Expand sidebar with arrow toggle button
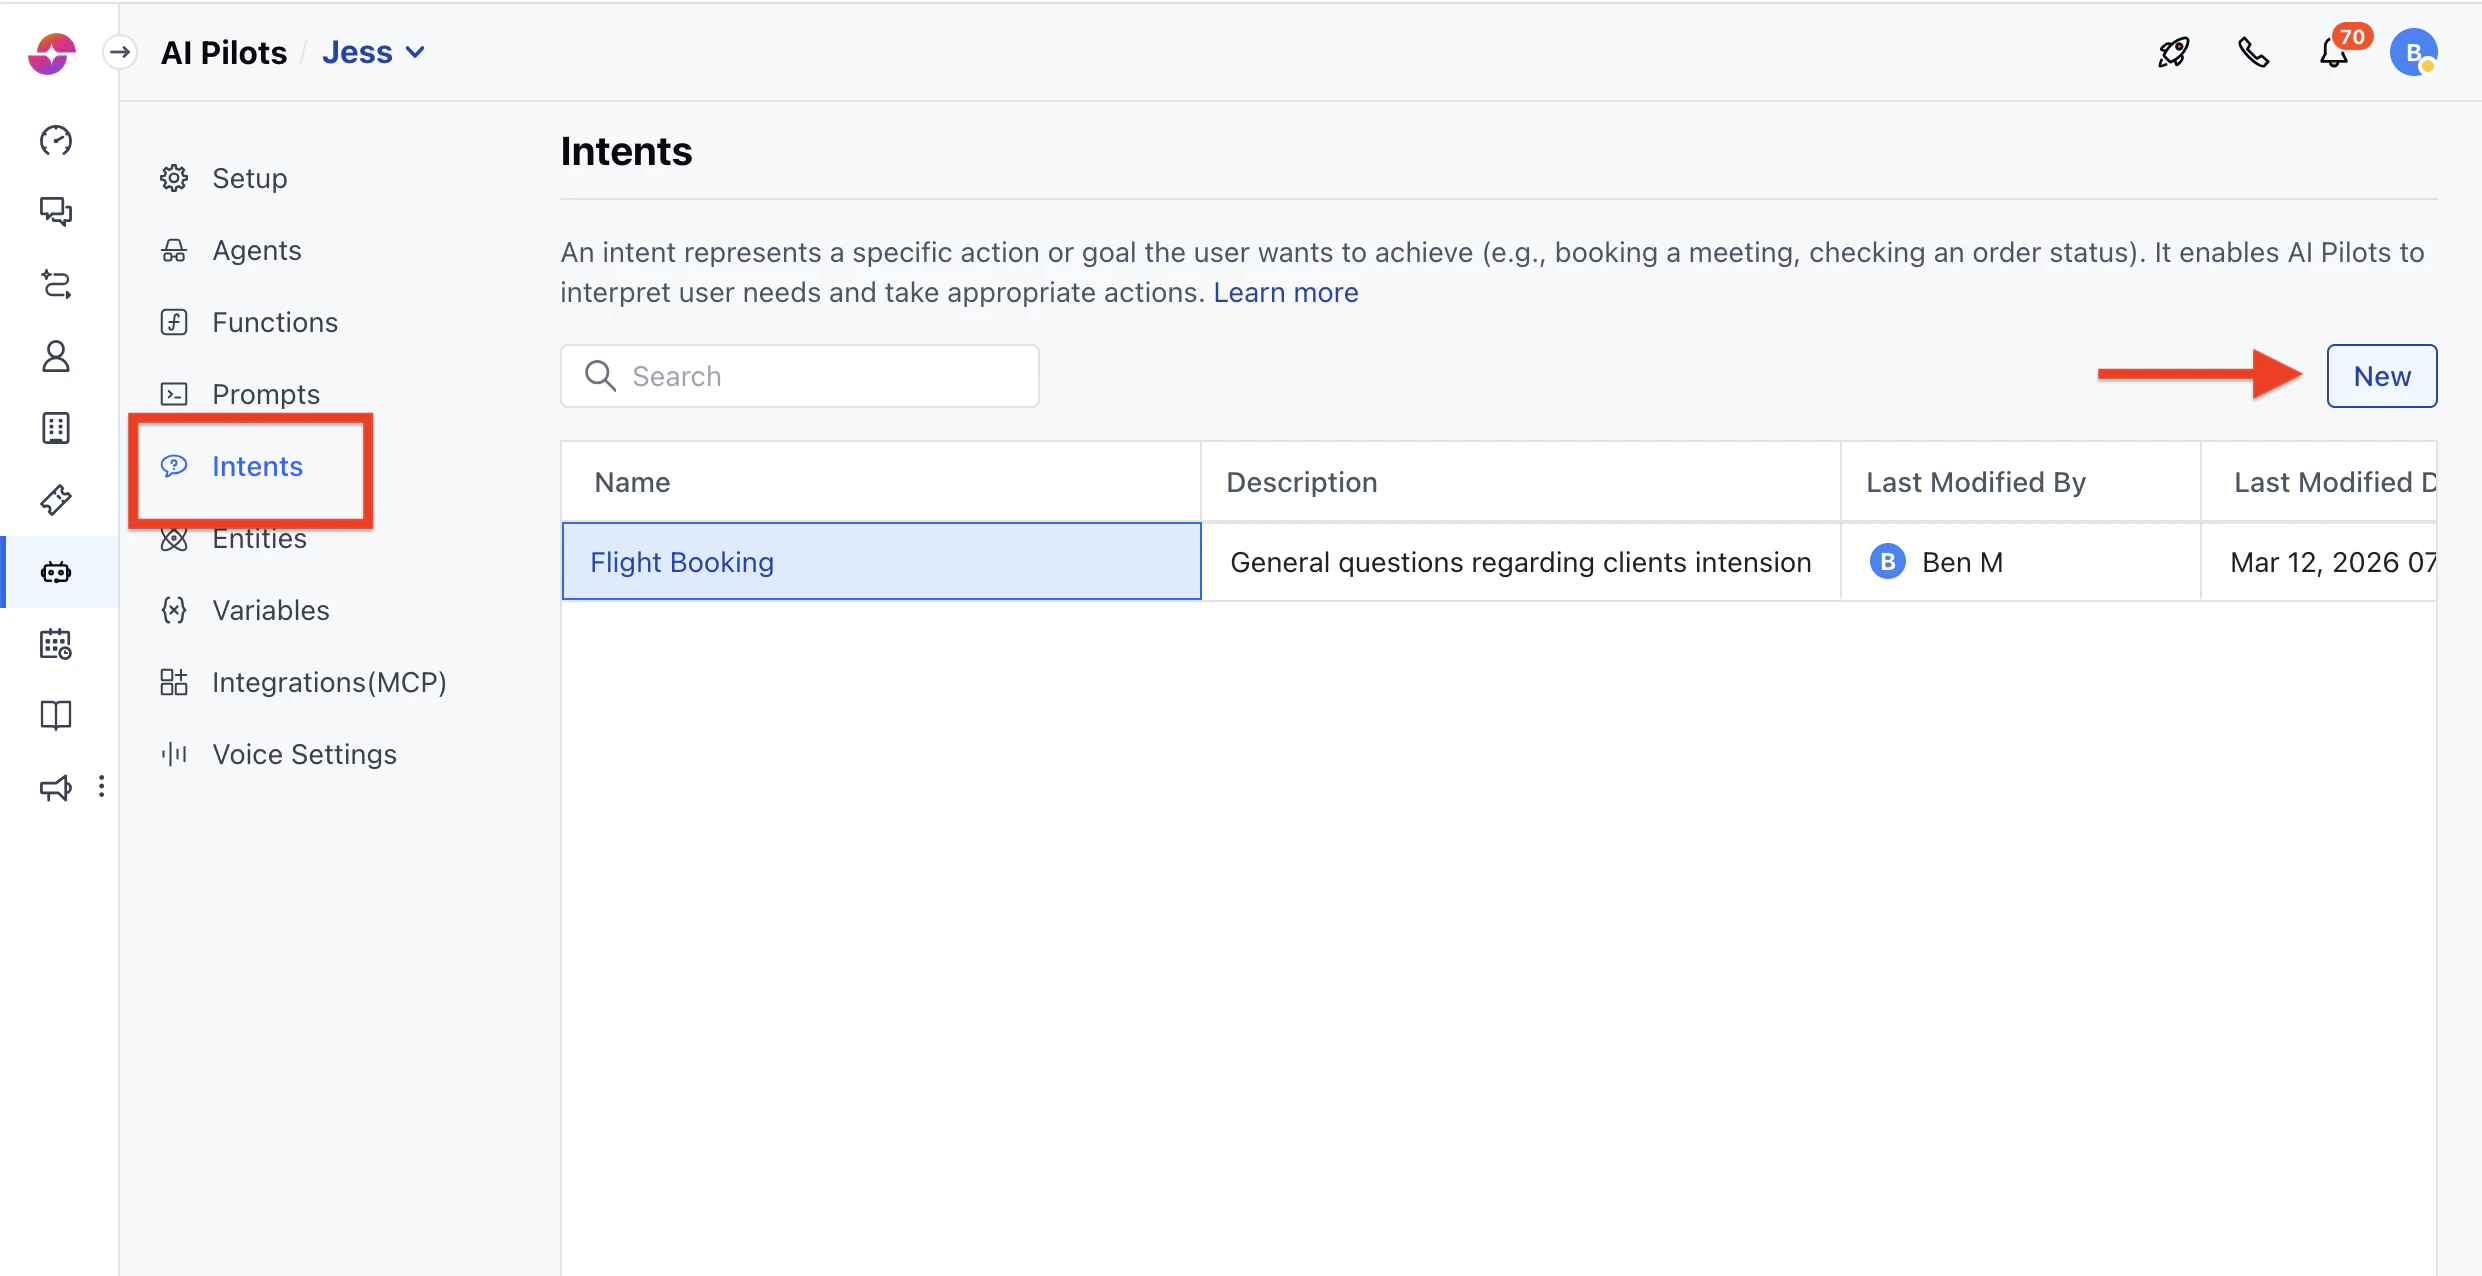The width and height of the screenshot is (2482, 1276). pyautogui.click(x=120, y=52)
